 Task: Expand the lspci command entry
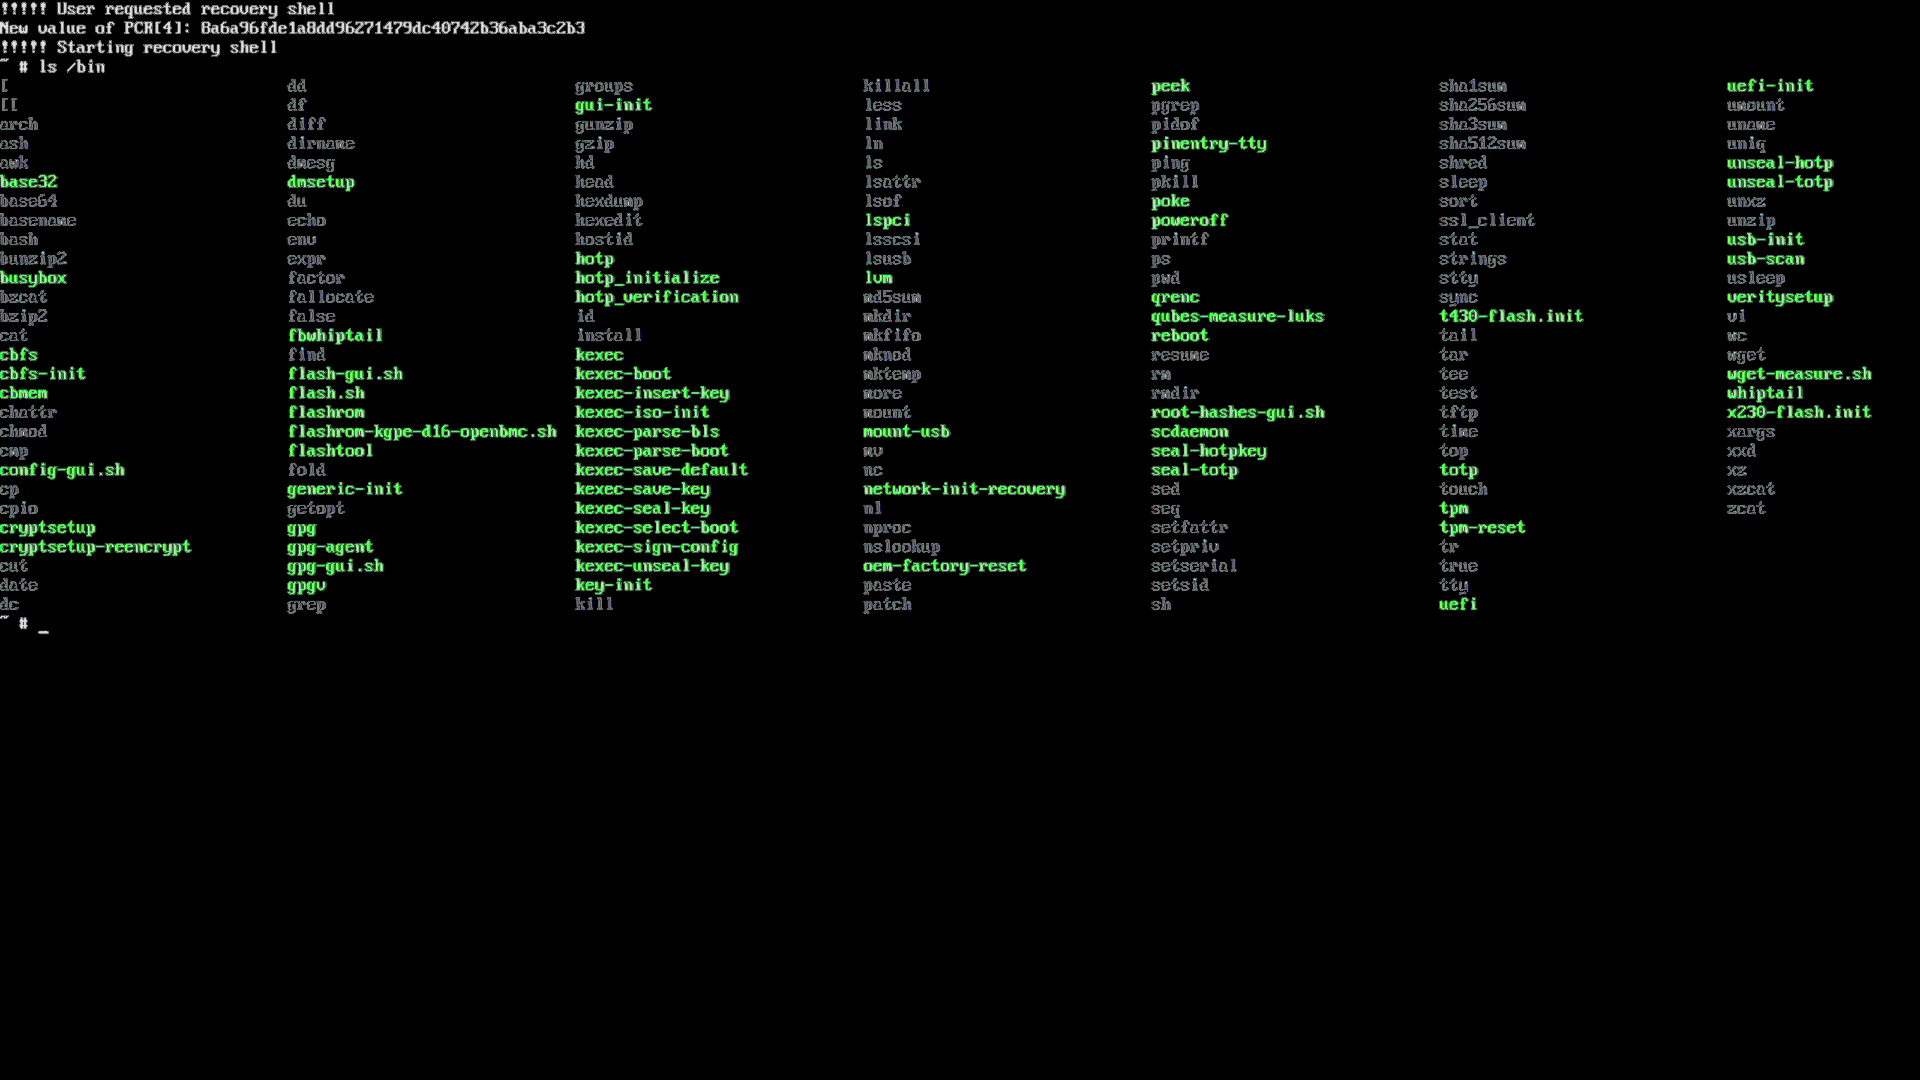884,220
